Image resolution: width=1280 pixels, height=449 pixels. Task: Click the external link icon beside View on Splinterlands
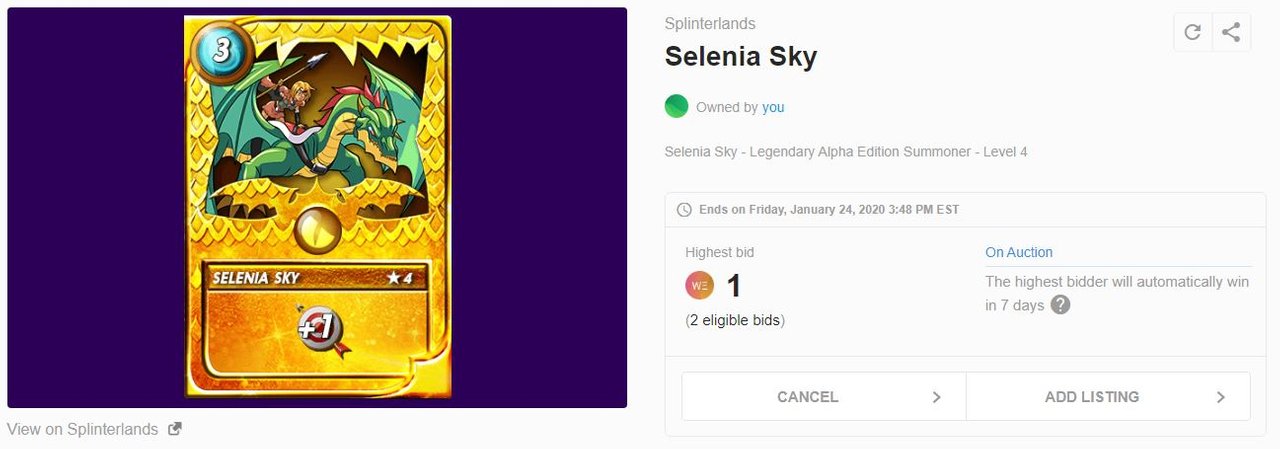175,429
